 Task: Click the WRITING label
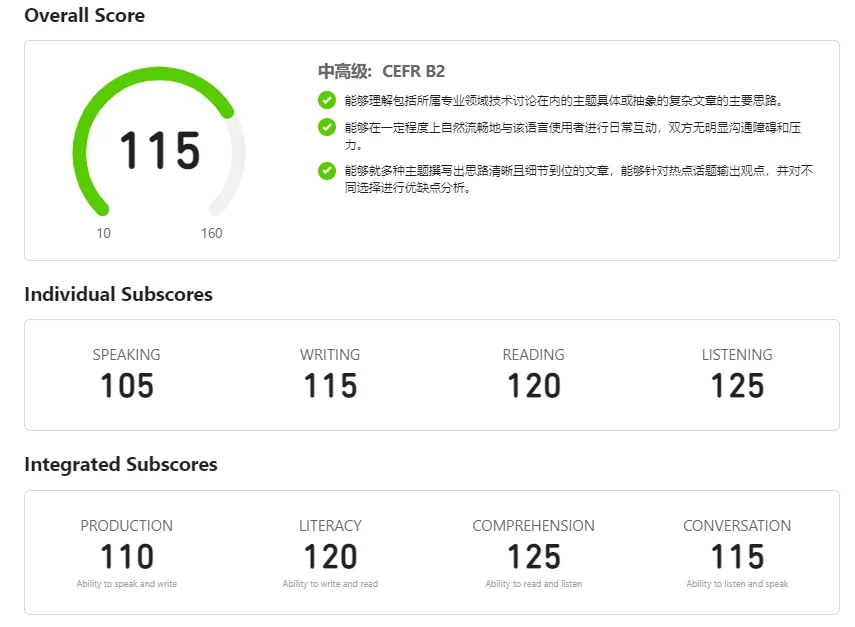tap(330, 355)
